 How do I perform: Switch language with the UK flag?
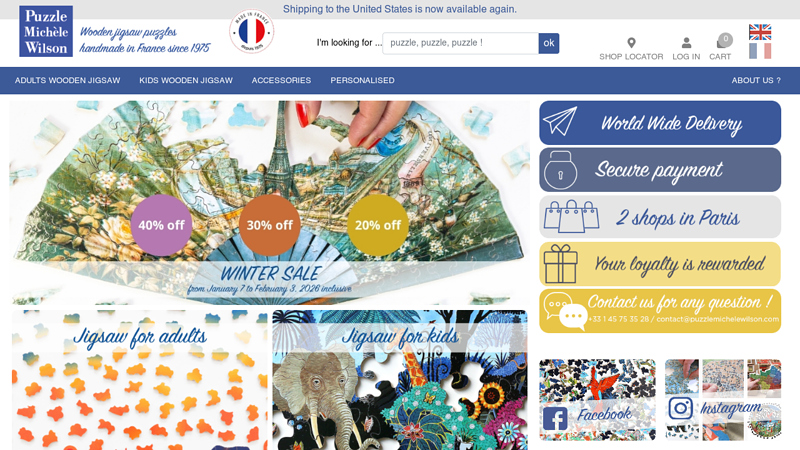pyautogui.click(x=760, y=32)
